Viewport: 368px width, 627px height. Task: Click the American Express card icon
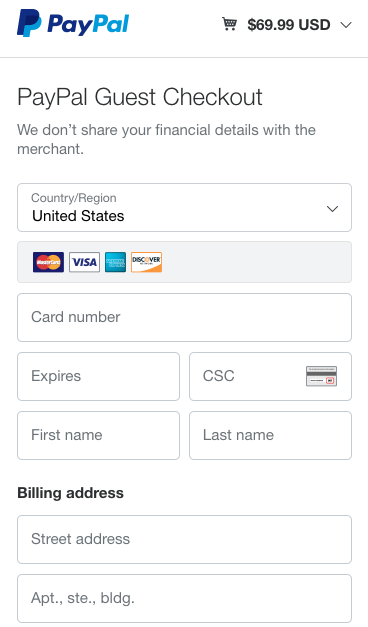tap(116, 262)
